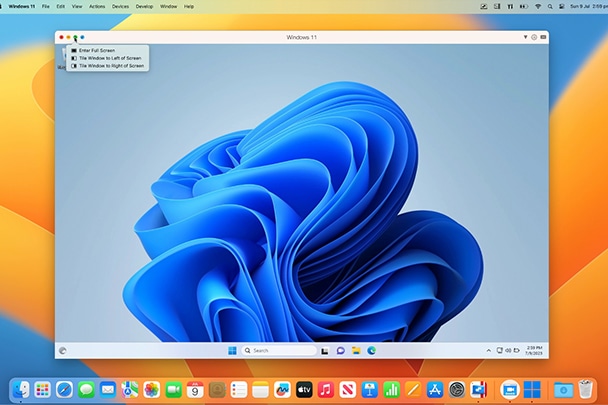608x405 pixels.
Task: Show hidden icons chevron in Windows tray
Action: click(489, 350)
